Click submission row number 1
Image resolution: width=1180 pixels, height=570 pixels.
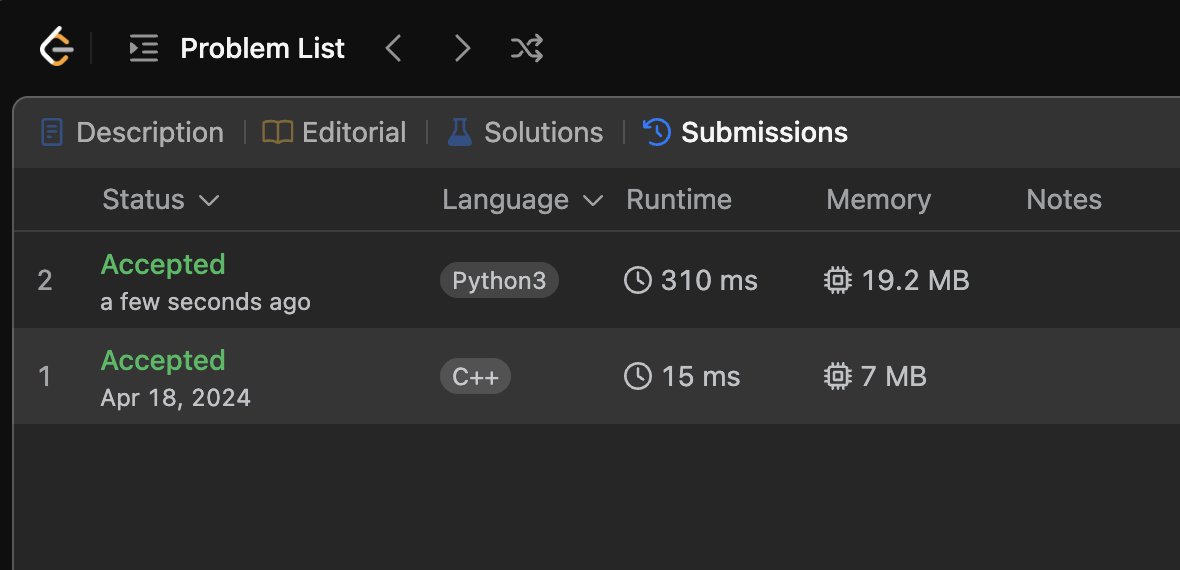point(45,376)
